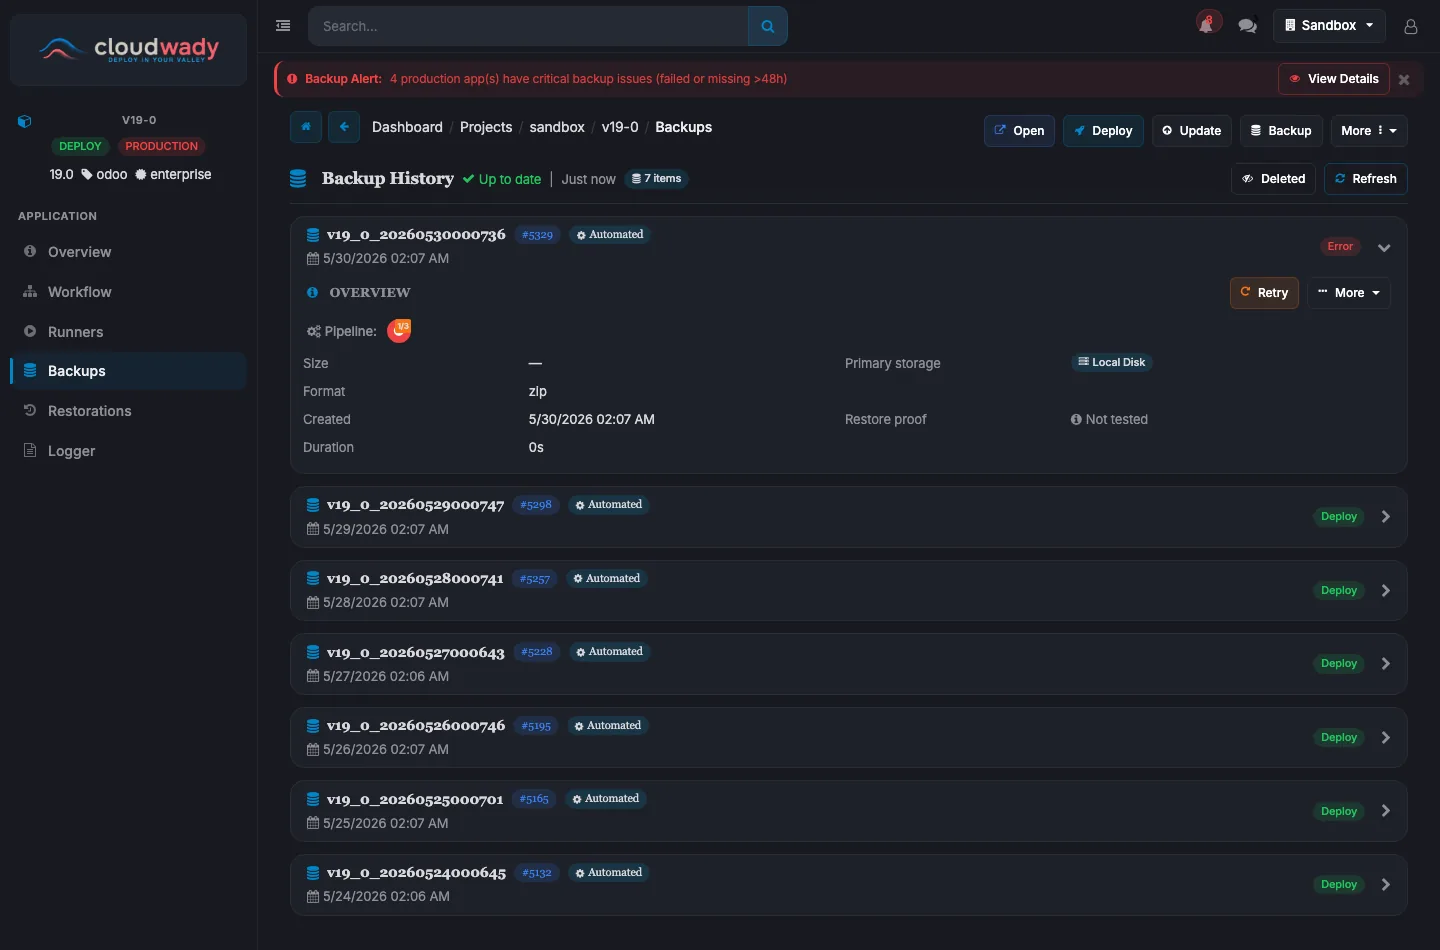Open the chat messages icon
Image resolution: width=1440 pixels, height=950 pixels.
(x=1247, y=26)
